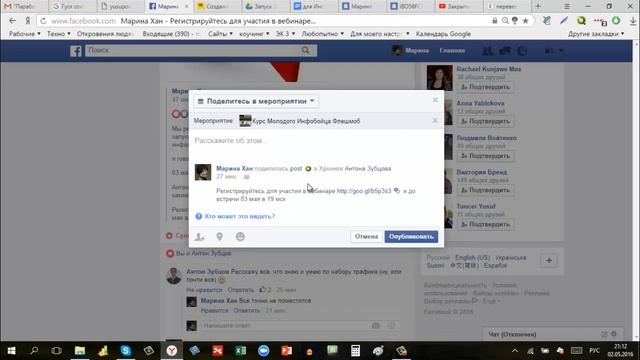Open Yandex browser taskbar icon
Screen dimensions: 640x360
click(172, 351)
